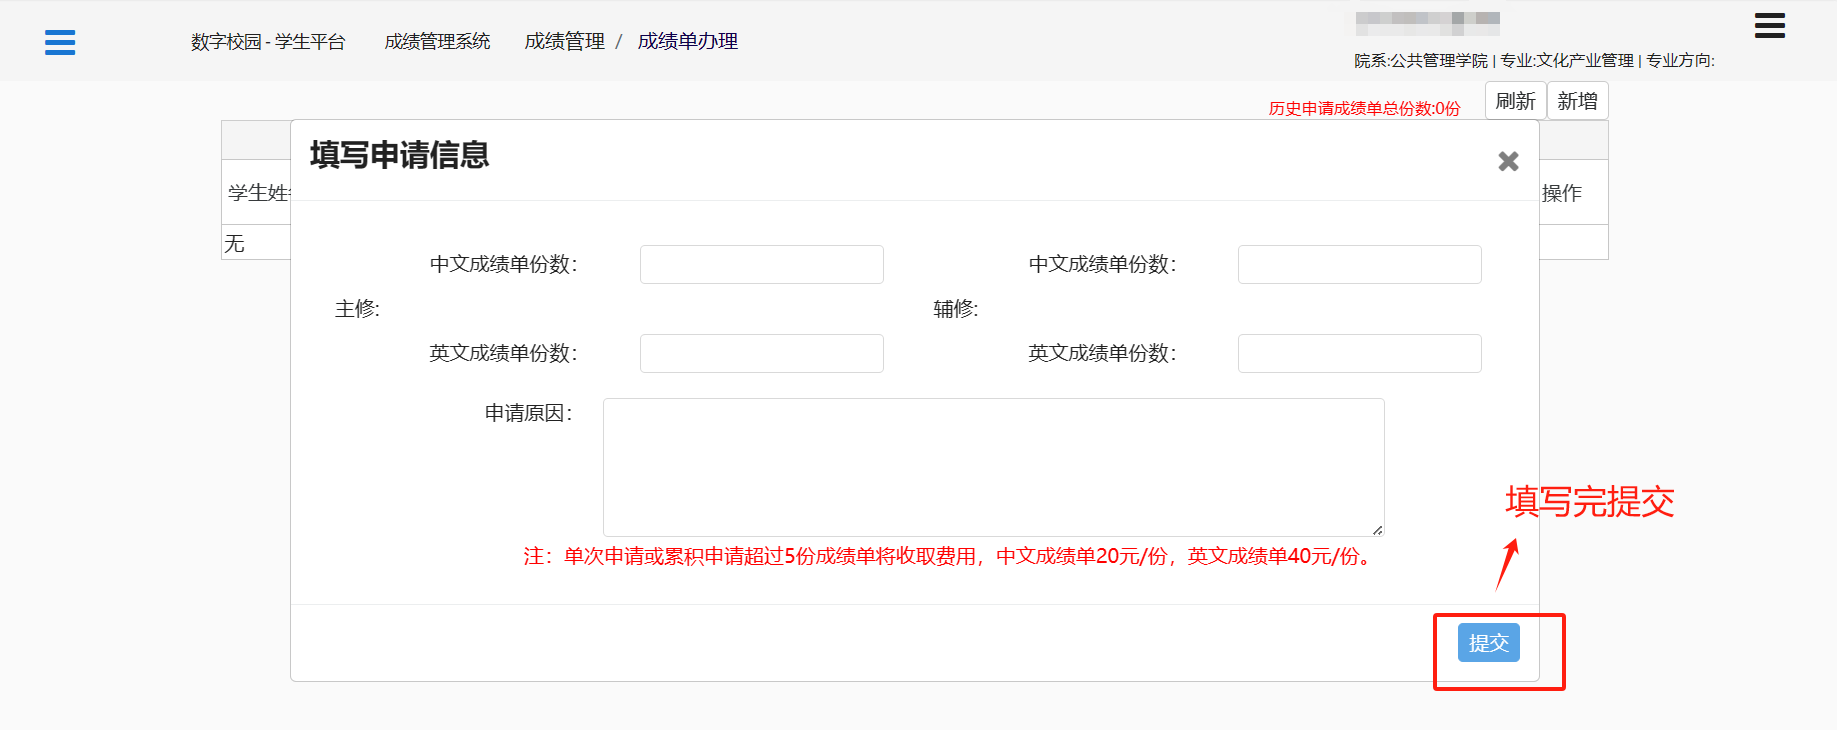Focus the 辅修 英文成绩单份数 input
This screenshot has height=730, width=1837.
click(1359, 354)
